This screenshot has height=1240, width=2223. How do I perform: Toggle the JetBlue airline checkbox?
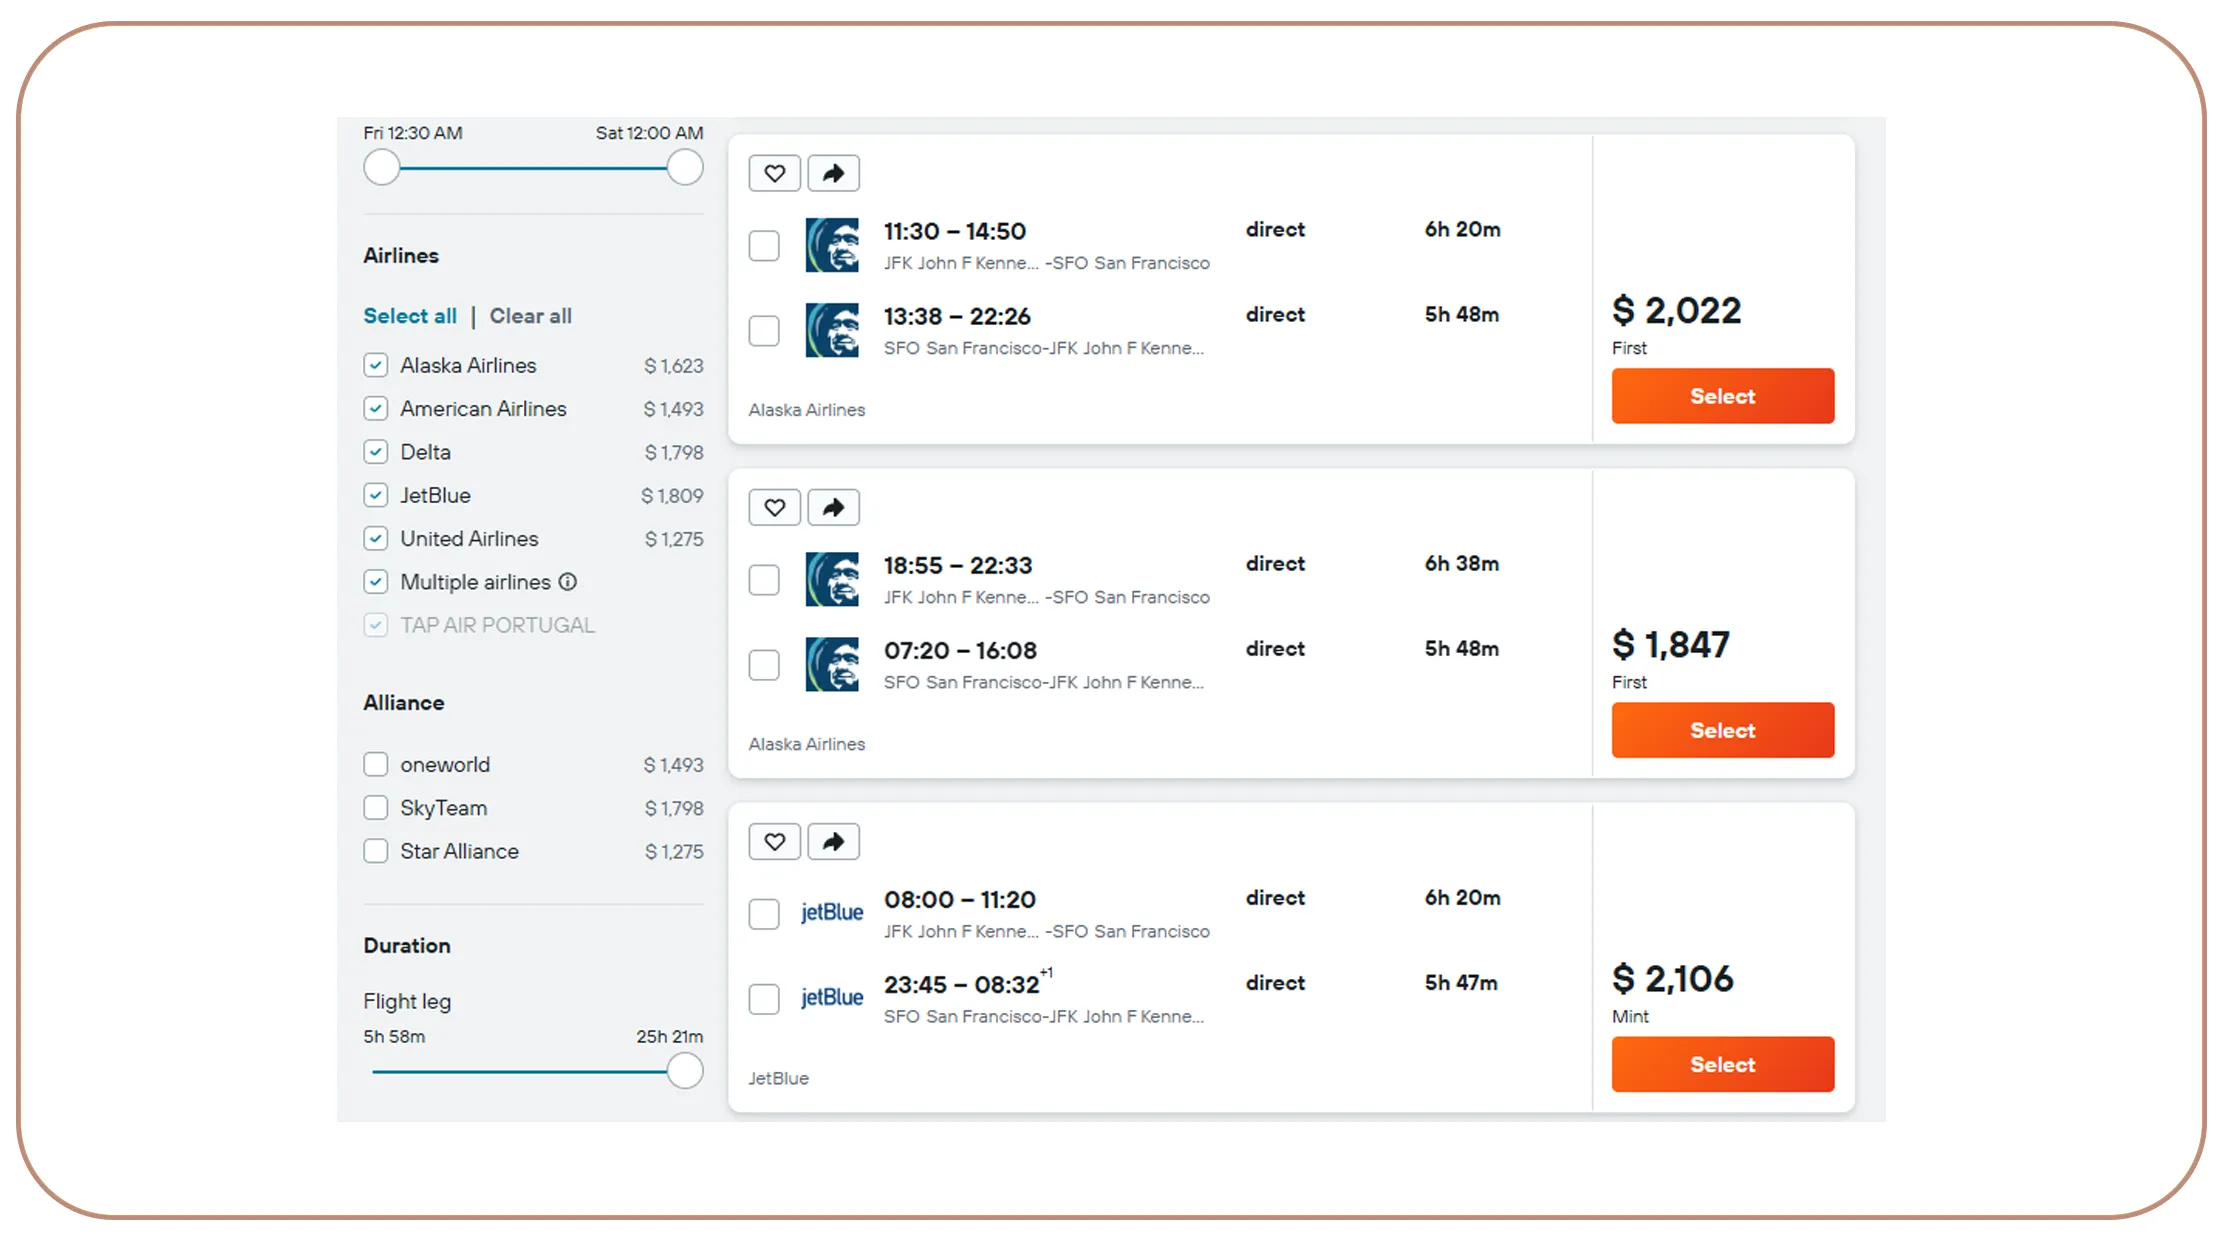coord(375,495)
